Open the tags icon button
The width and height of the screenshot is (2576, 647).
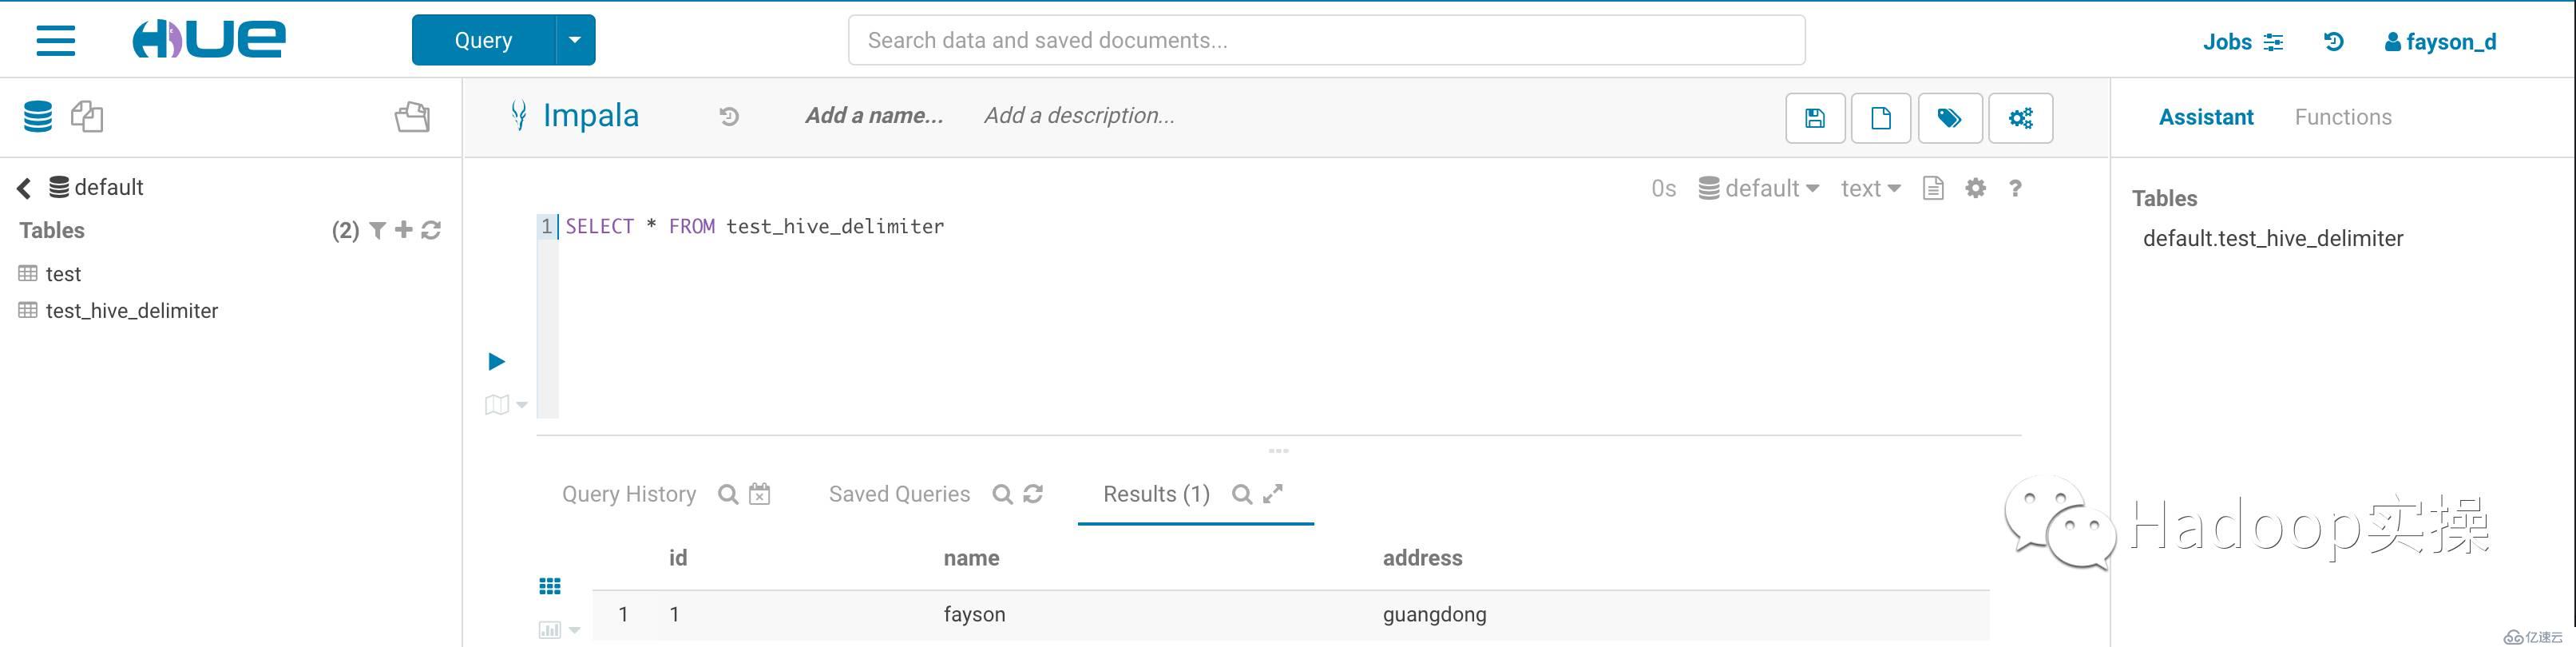1949,119
